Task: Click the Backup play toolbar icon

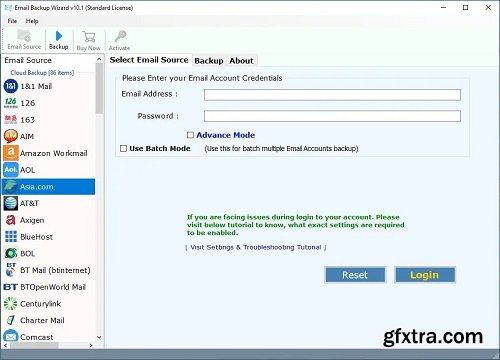Action: [x=59, y=36]
